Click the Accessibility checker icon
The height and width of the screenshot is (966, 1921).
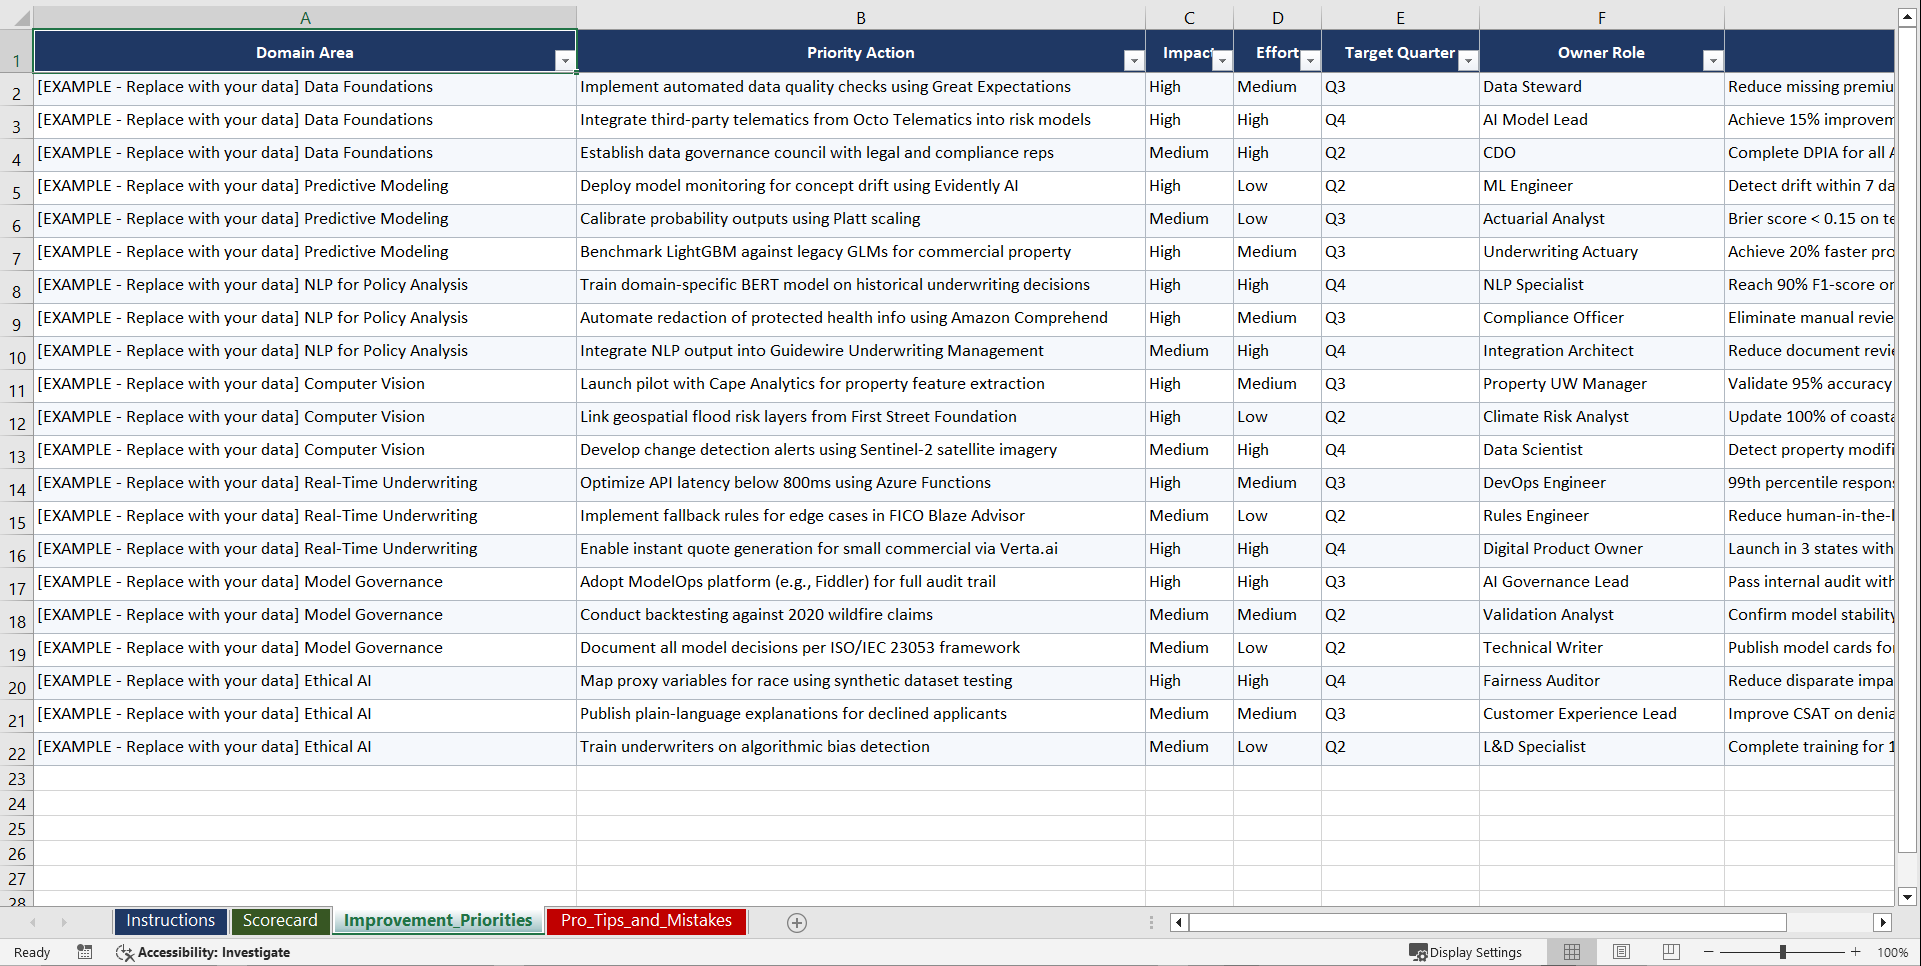(x=125, y=953)
